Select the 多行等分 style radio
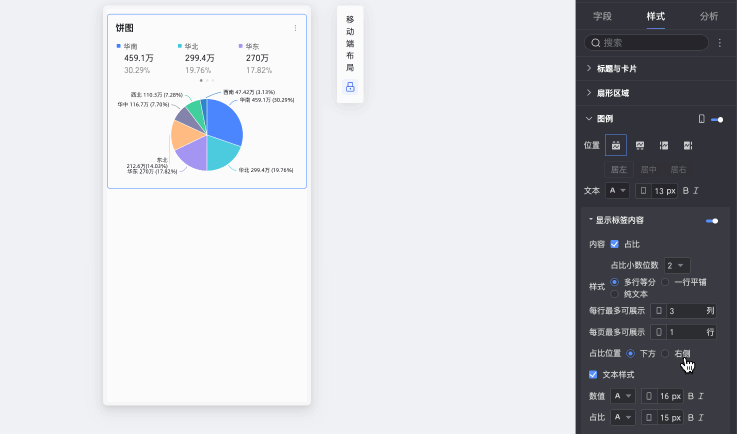The width and height of the screenshot is (737, 434). pyautogui.click(x=614, y=282)
